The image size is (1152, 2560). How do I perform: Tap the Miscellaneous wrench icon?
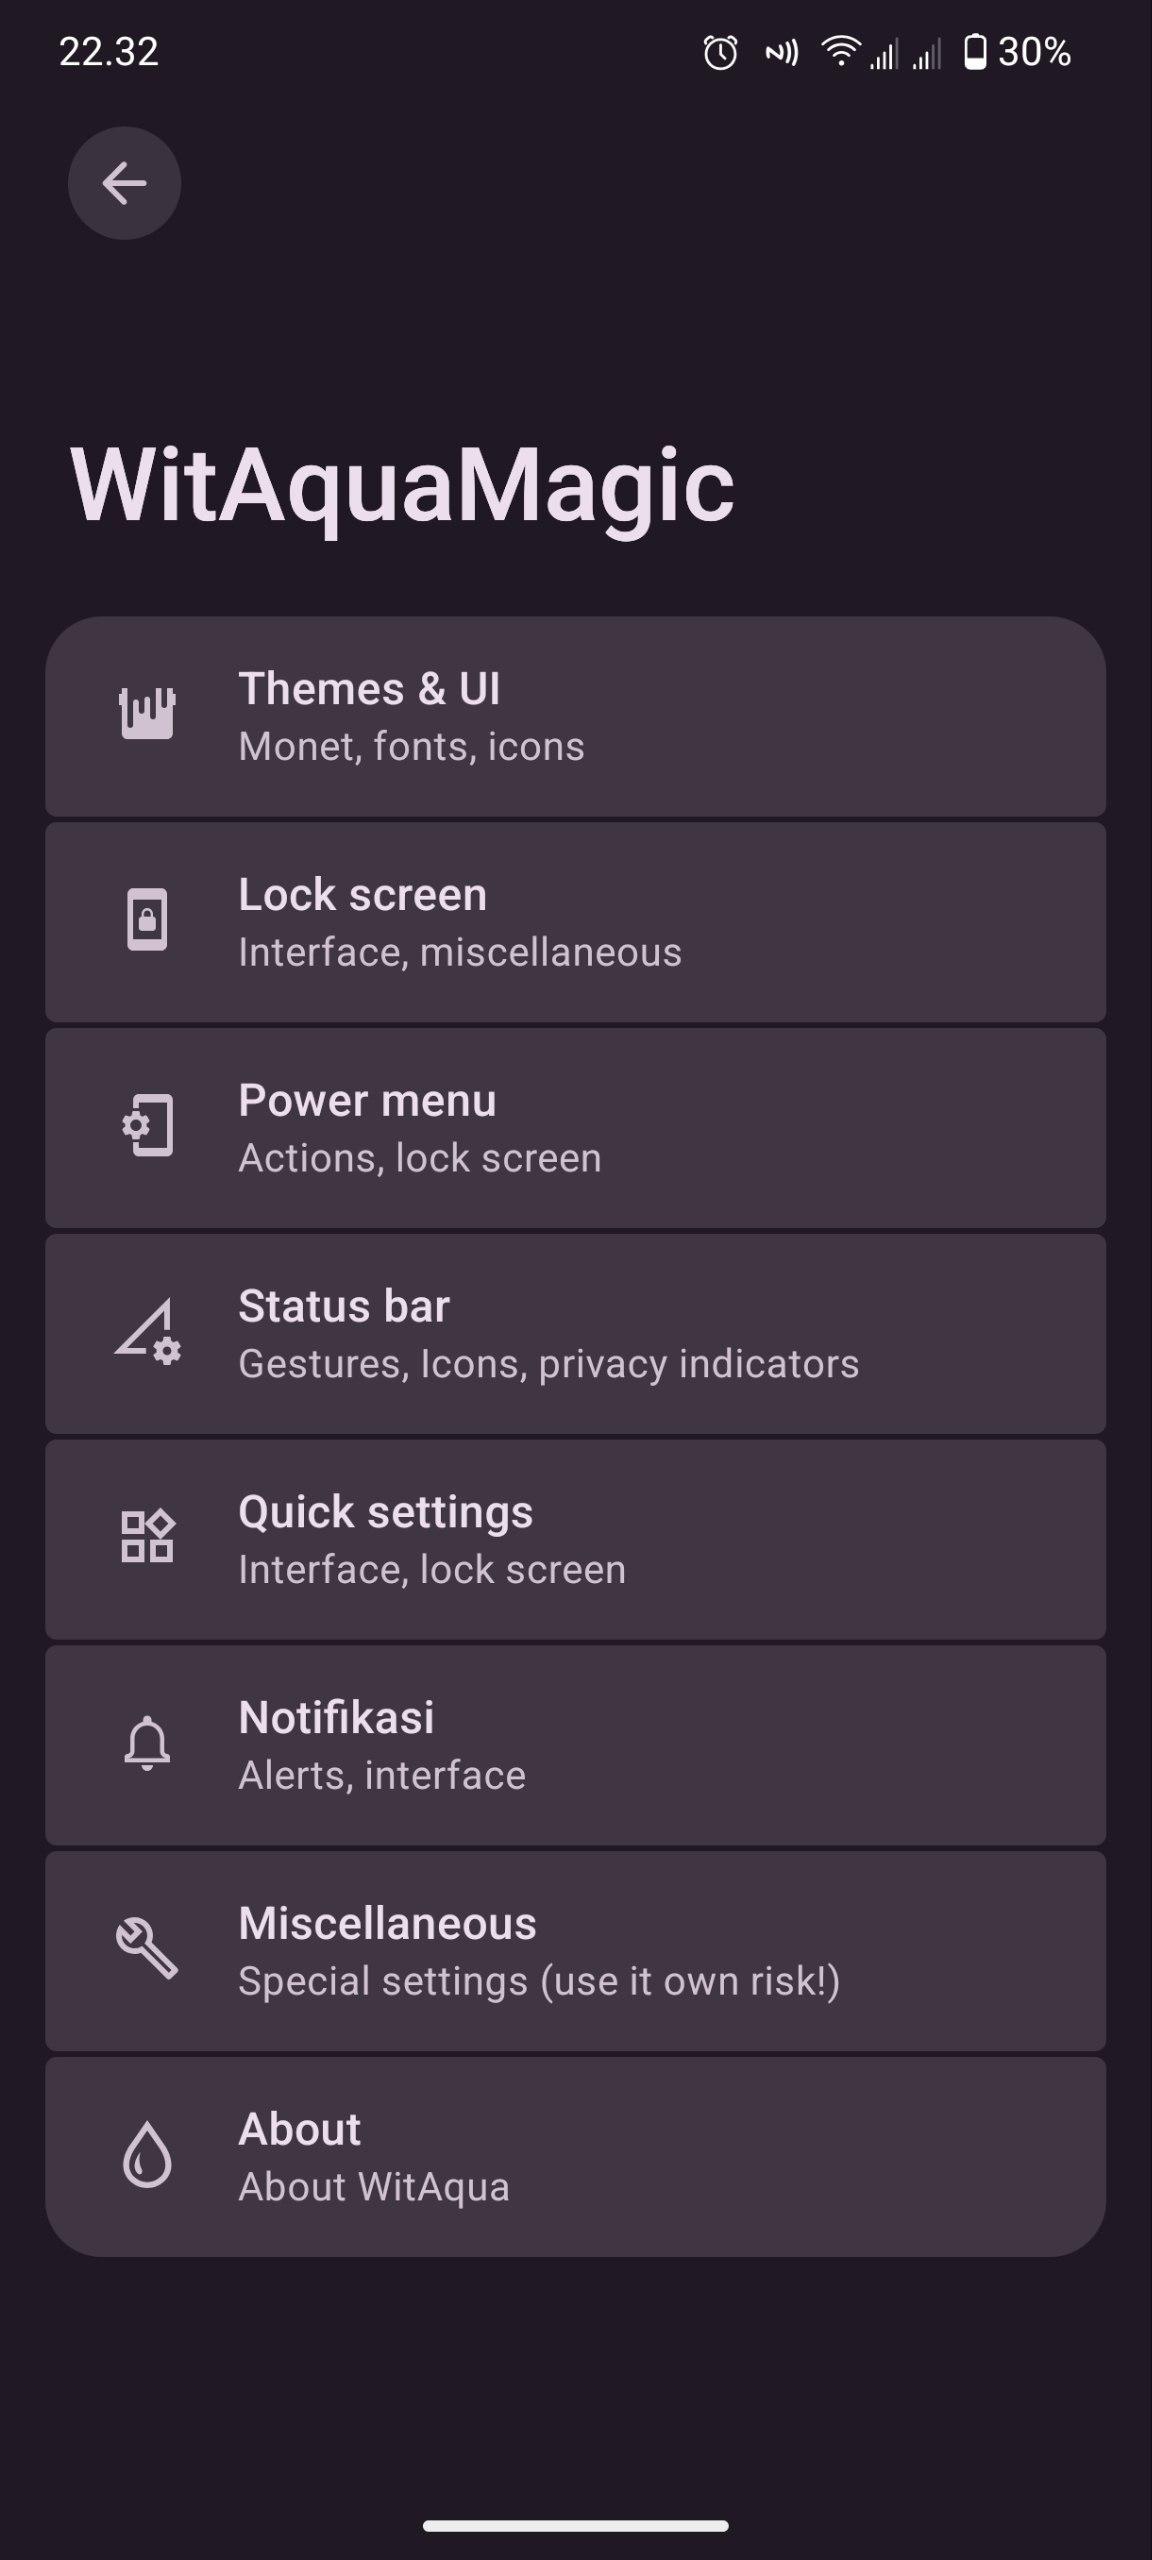147,1948
